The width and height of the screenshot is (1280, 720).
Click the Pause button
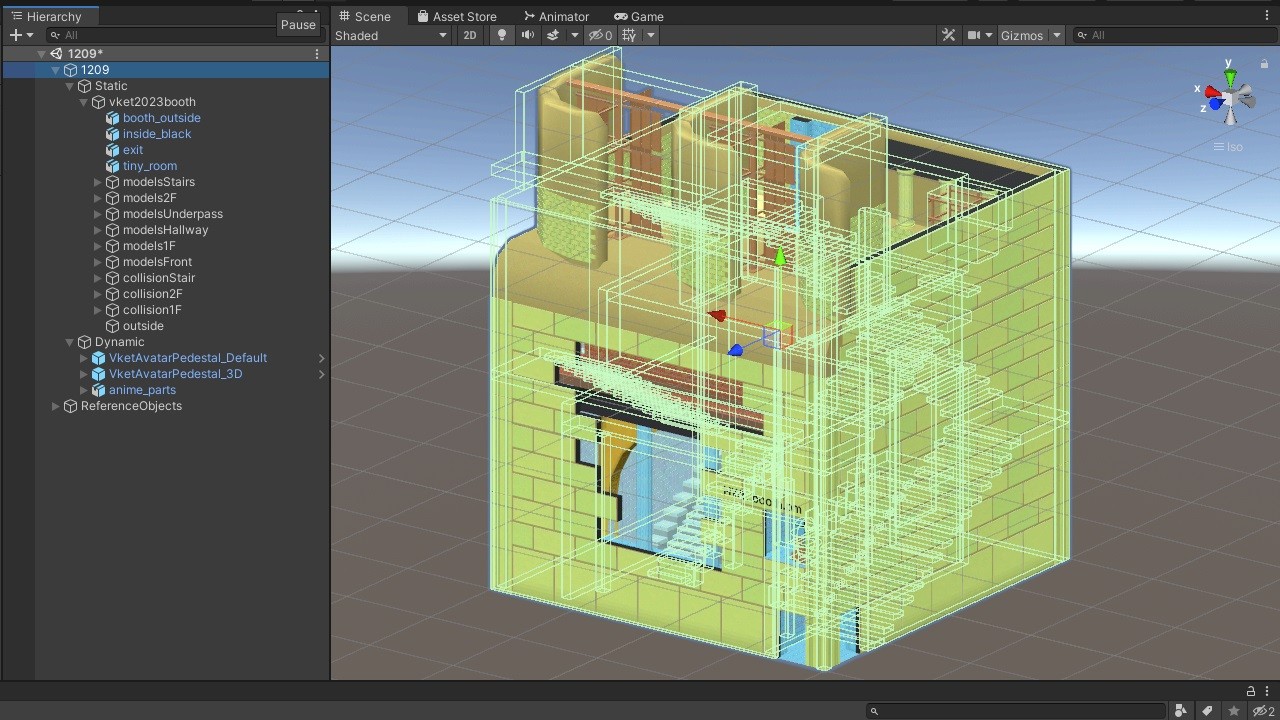pyautogui.click(x=298, y=25)
